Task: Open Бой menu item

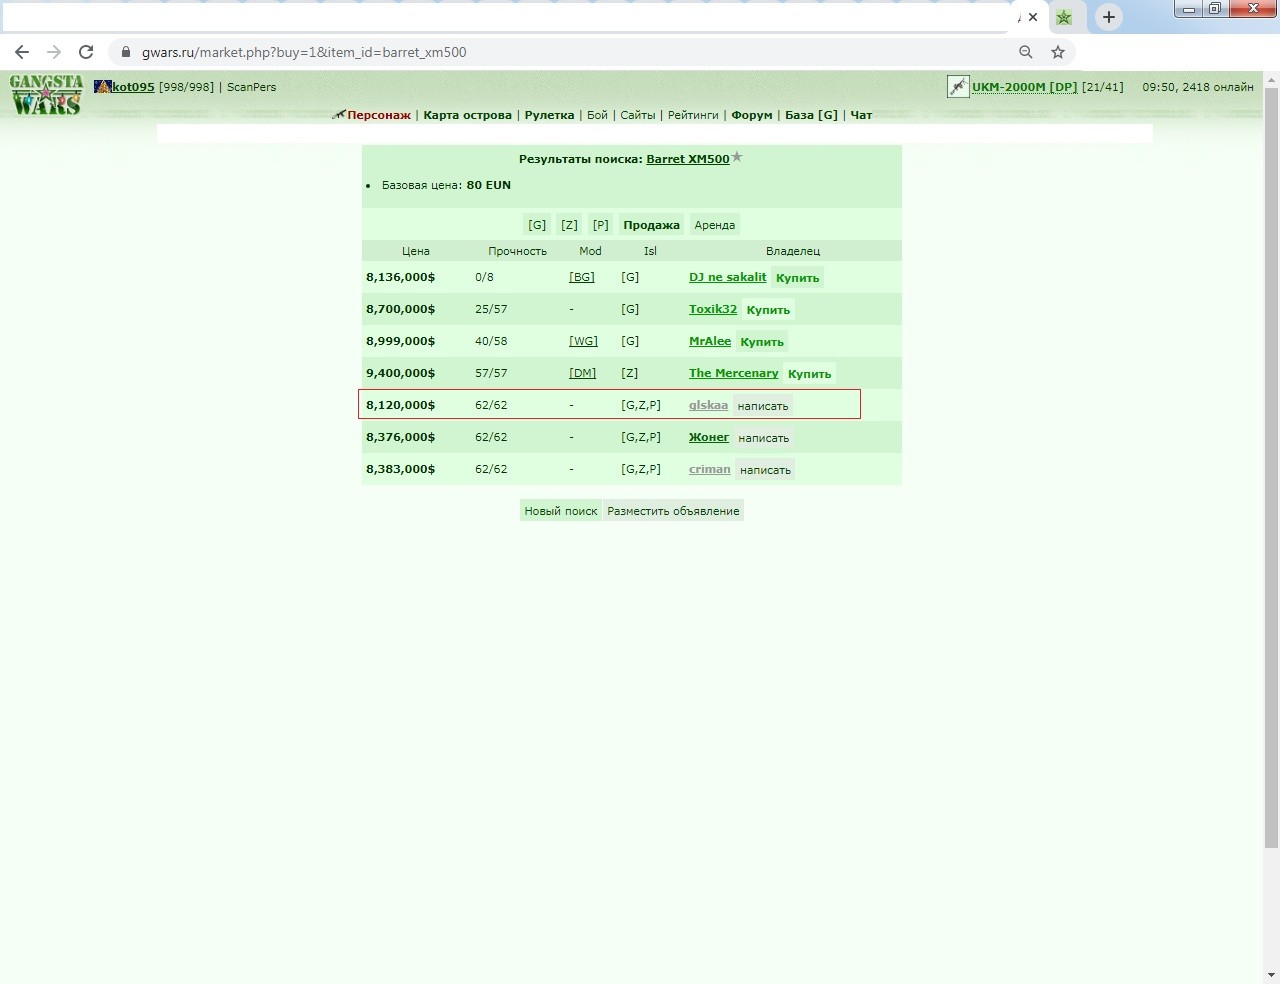Action: pyautogui.click(x=597, y=115)
